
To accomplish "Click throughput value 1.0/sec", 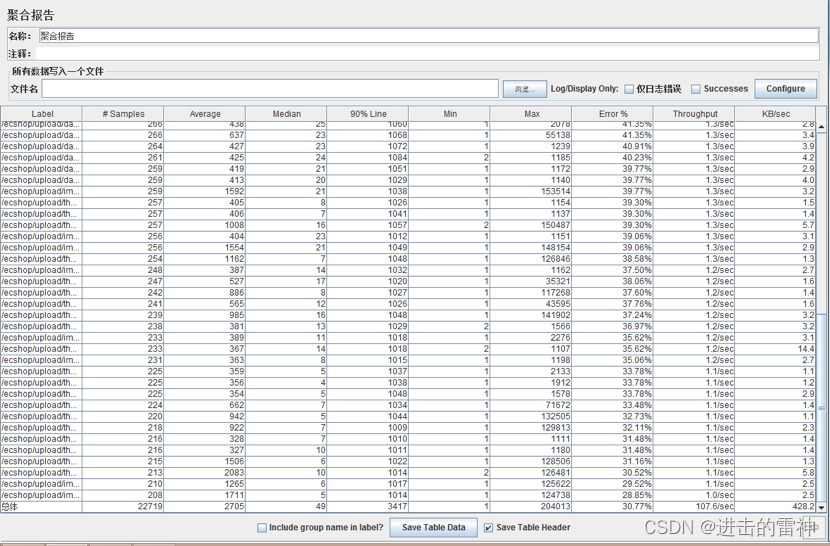I will pos(719,495).
